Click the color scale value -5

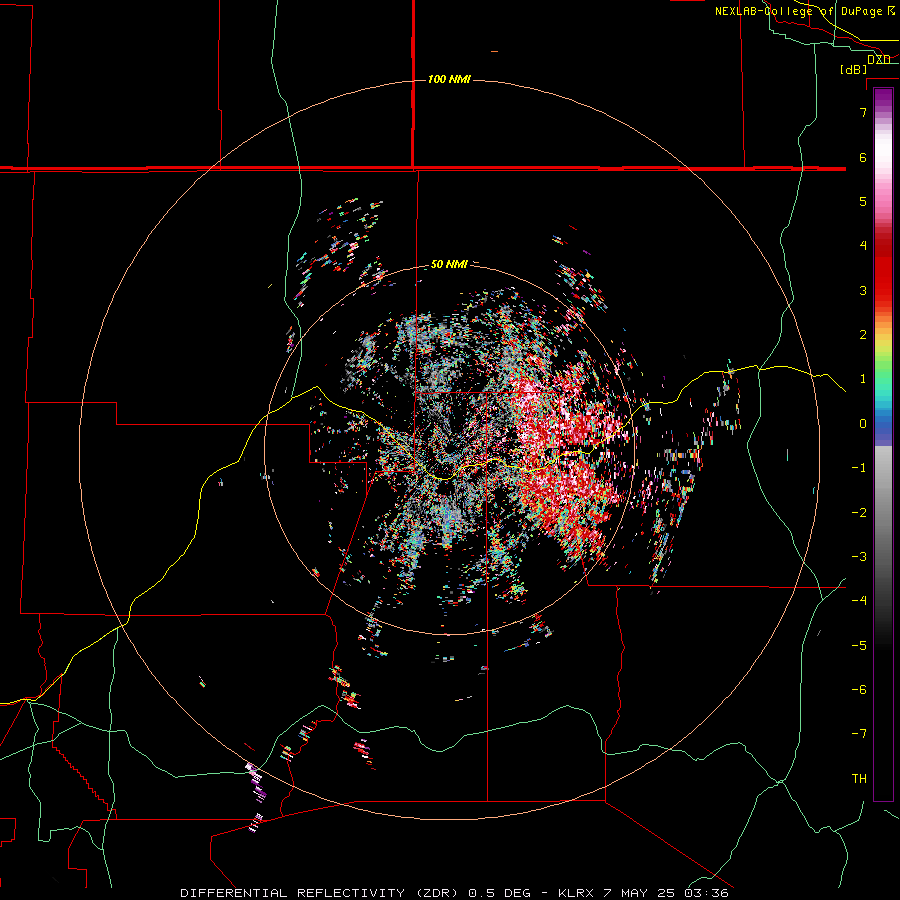click(859, 646)
